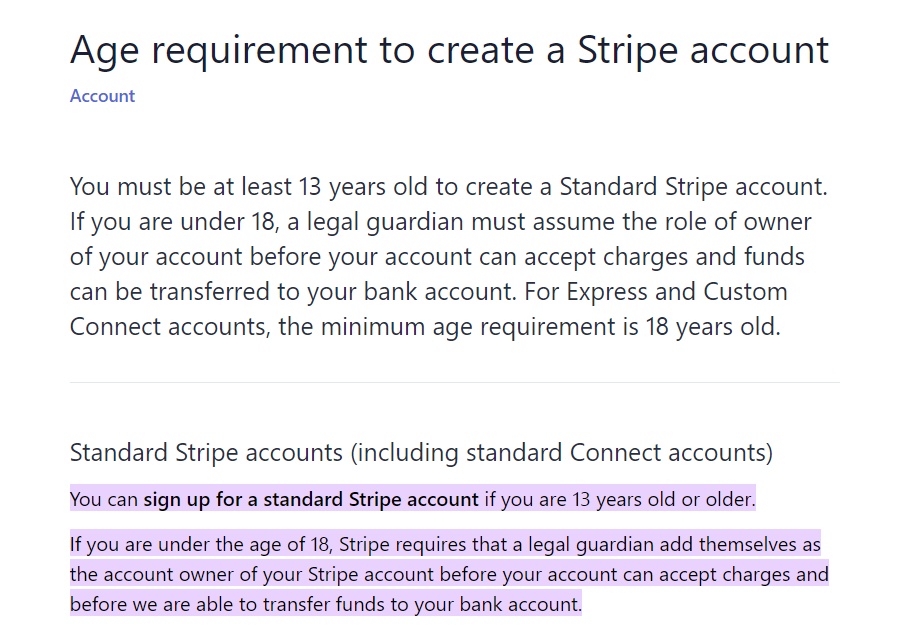917x636 pixels.
Task: Click the highlighted paragraph about legal guardian requirement
Action: [x=449, y=574]
